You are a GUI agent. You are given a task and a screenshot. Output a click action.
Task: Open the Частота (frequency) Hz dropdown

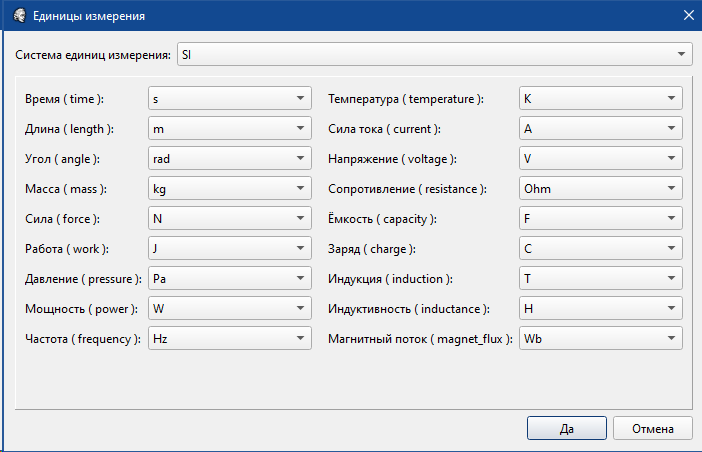229,339
